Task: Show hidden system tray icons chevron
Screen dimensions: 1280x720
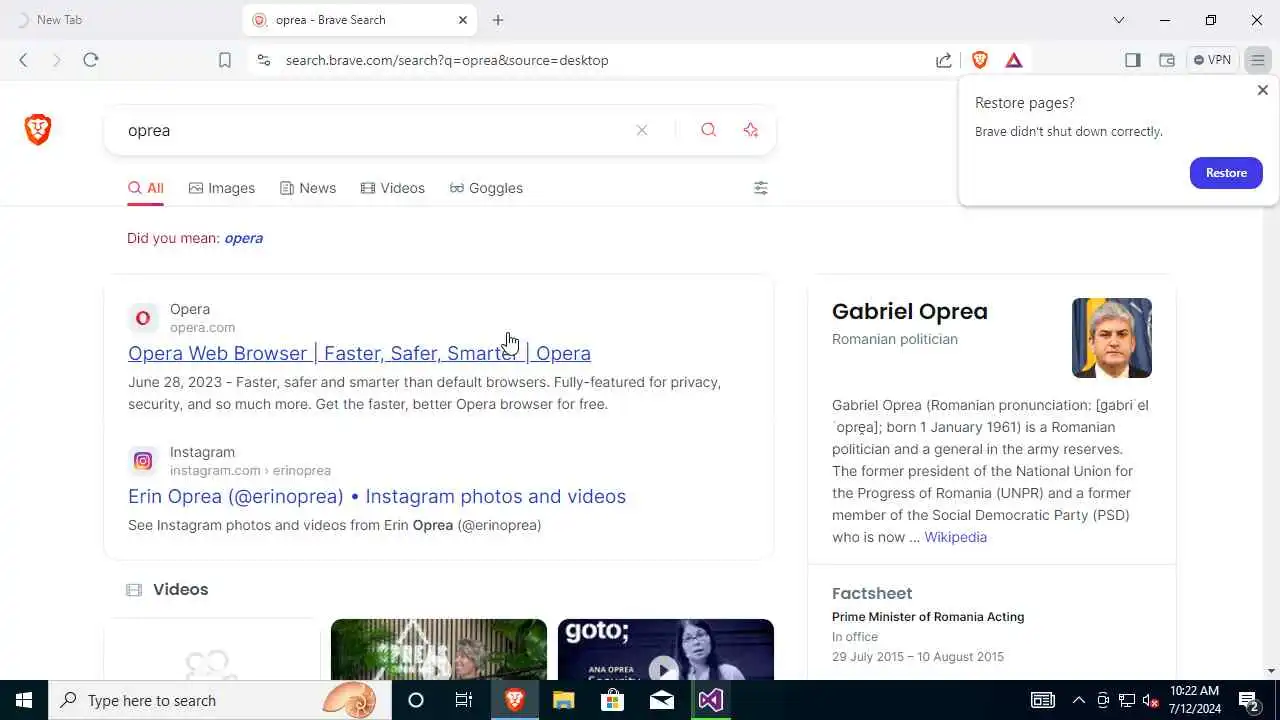Action: point(1078,700)
